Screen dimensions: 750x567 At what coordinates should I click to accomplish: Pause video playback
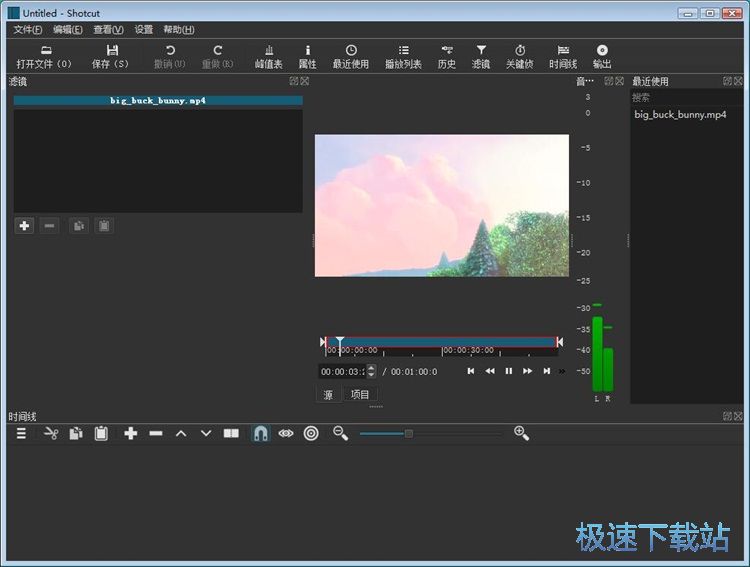coord(509,371)
